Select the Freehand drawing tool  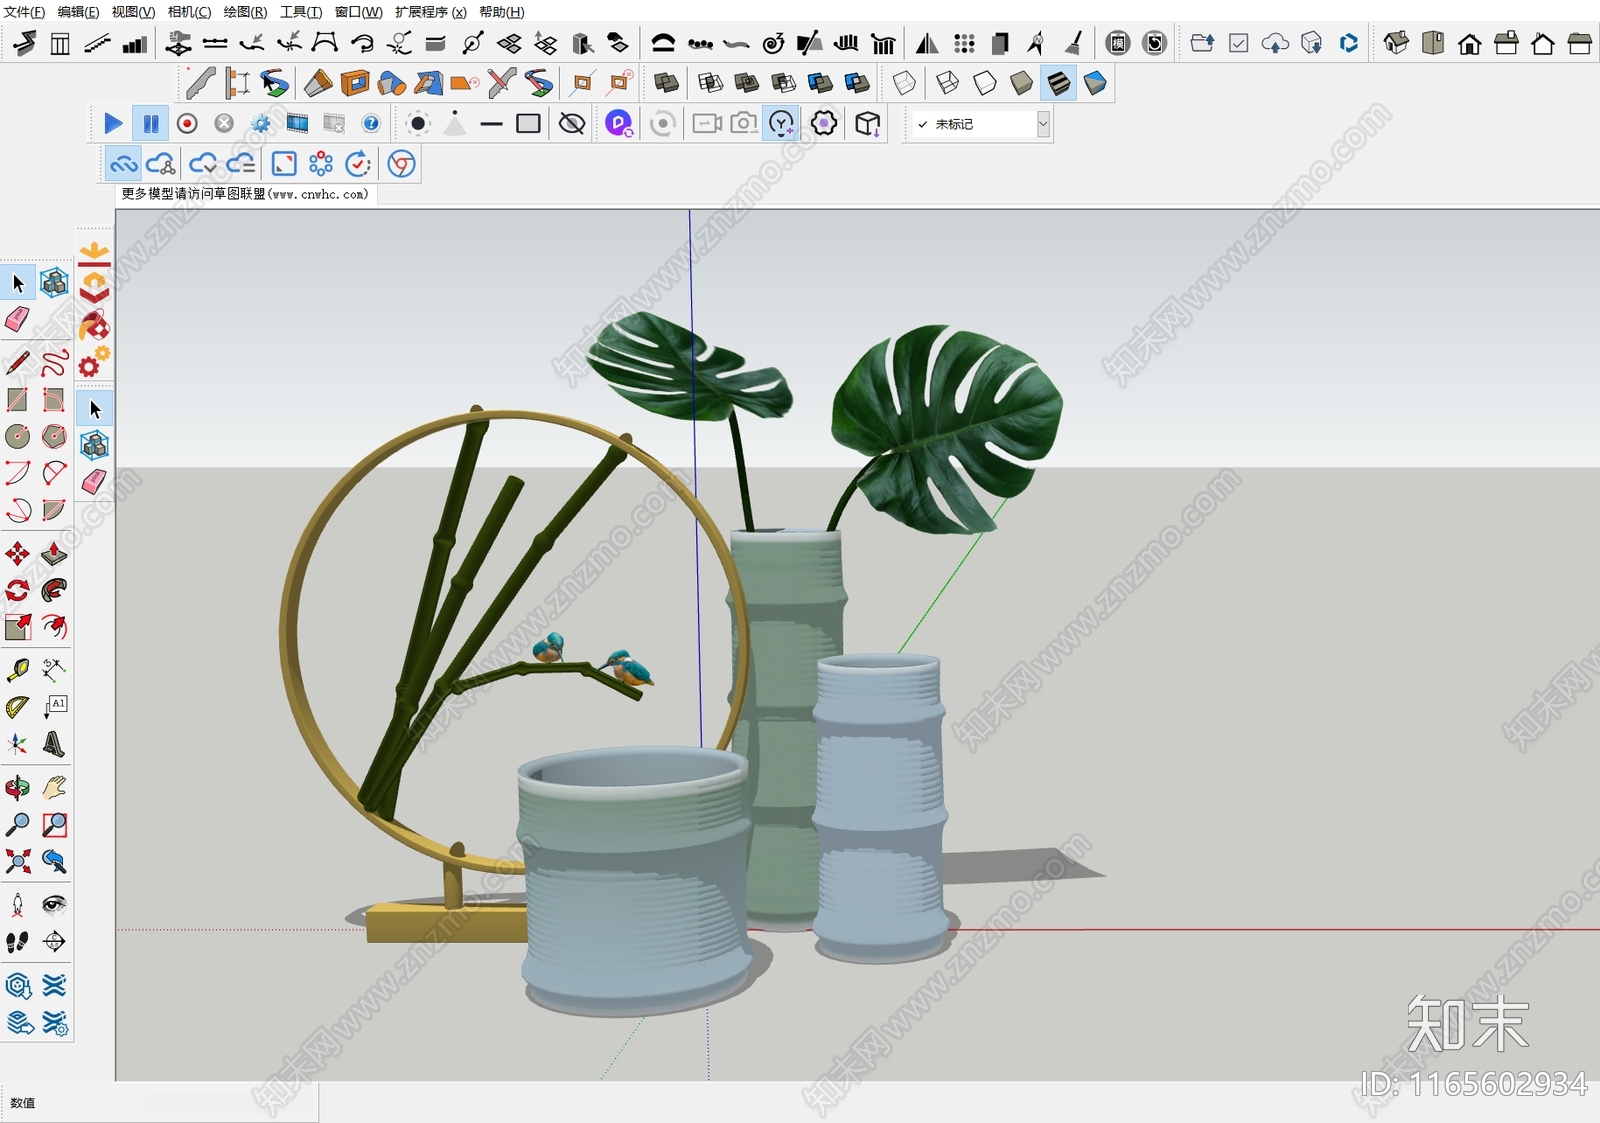click(54, 362)
